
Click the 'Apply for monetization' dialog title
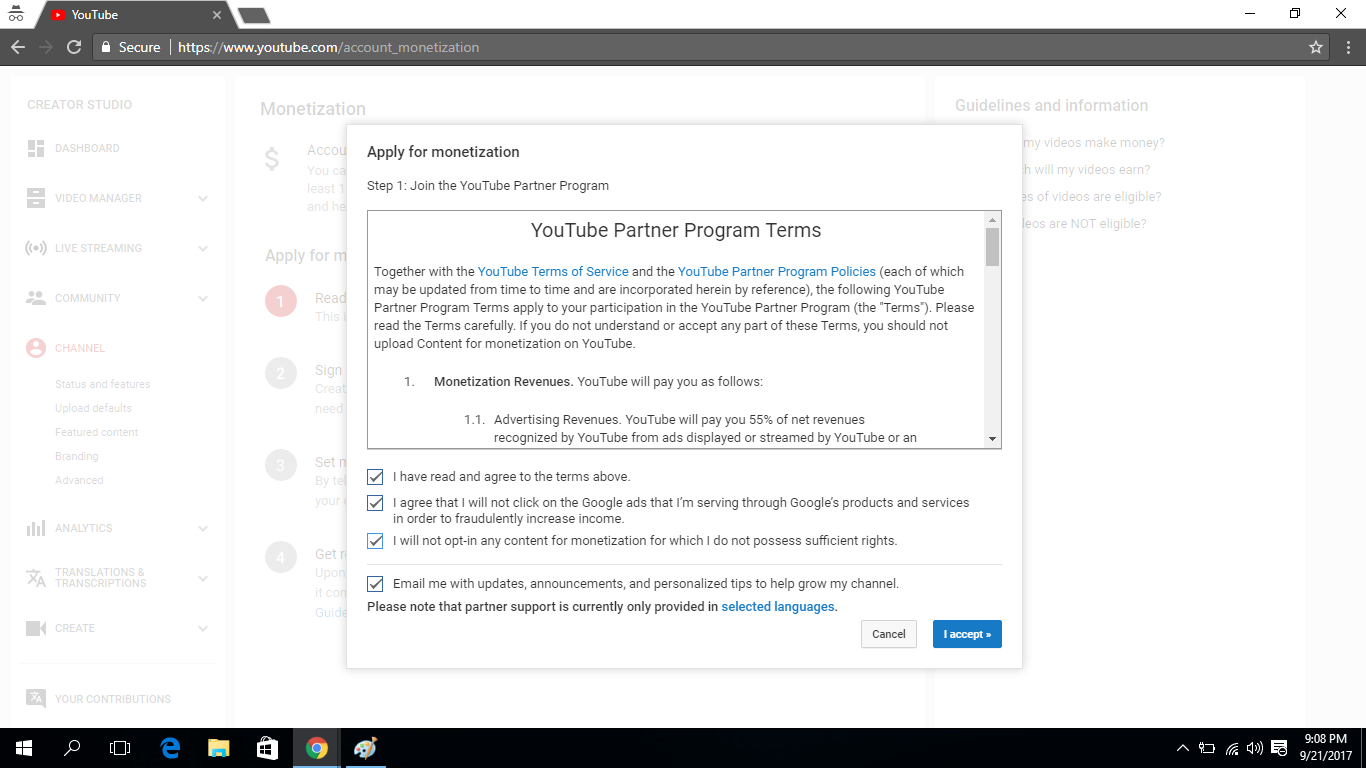click(x=443, y=152)
